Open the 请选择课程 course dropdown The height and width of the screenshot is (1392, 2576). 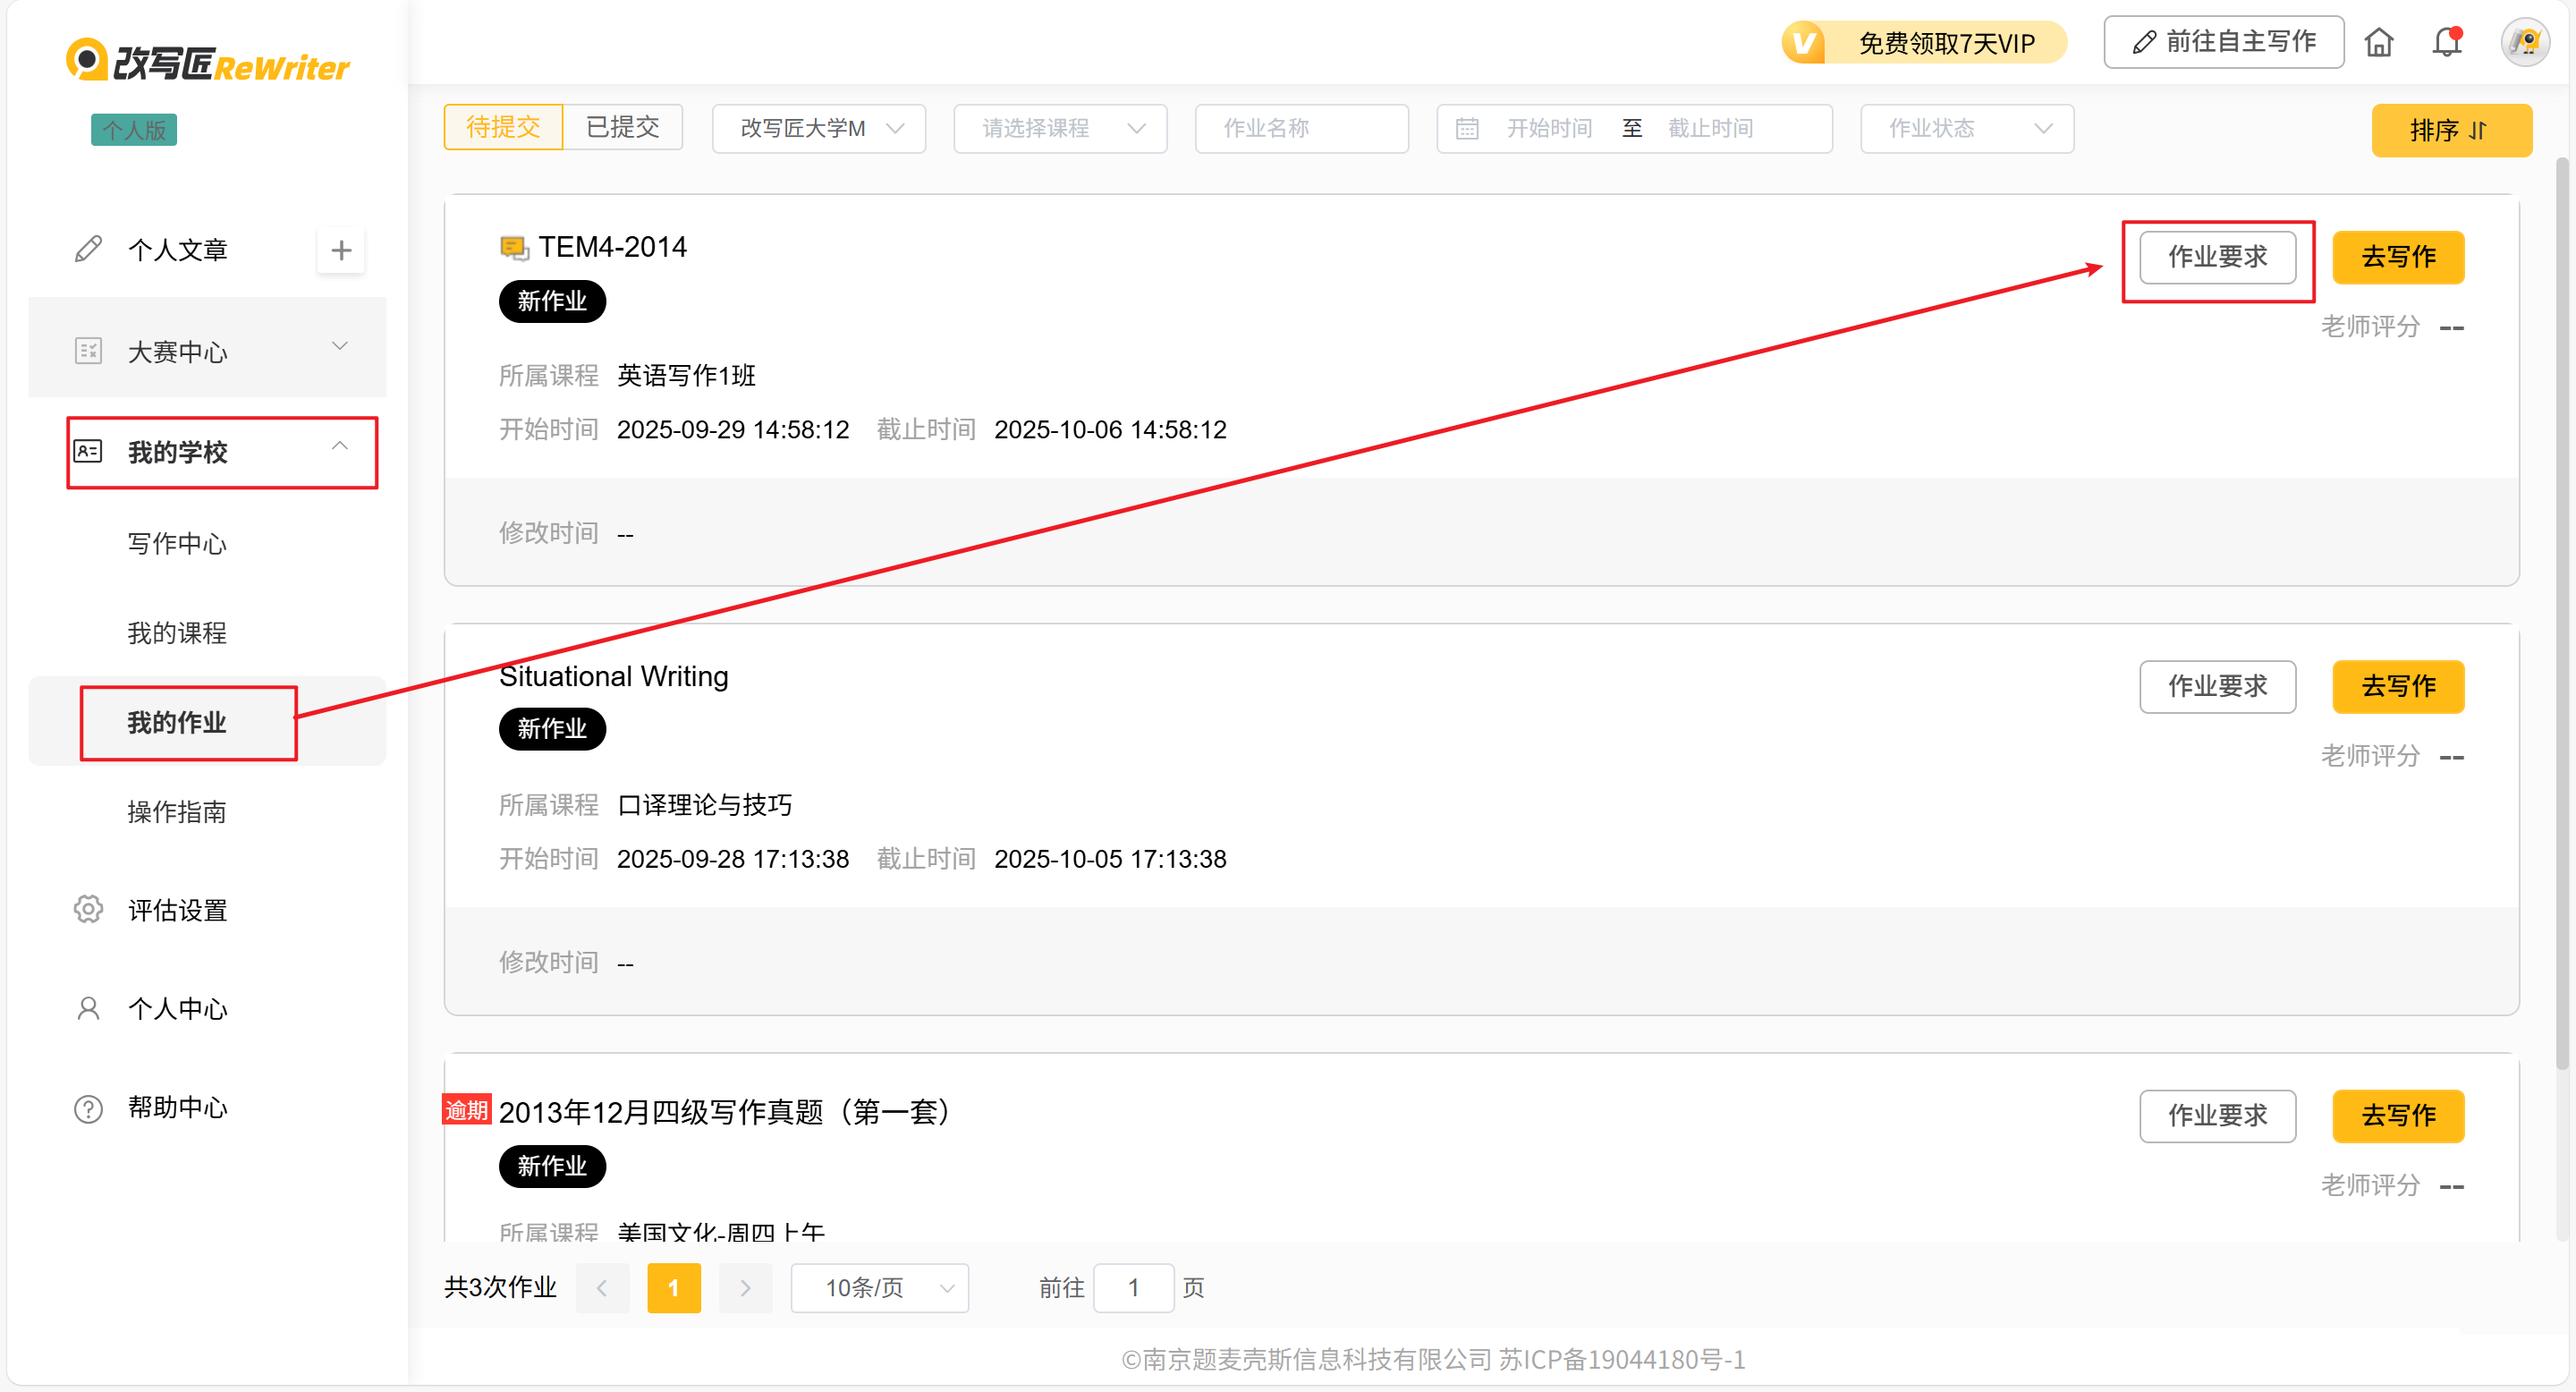click(x=1060, y=128)
